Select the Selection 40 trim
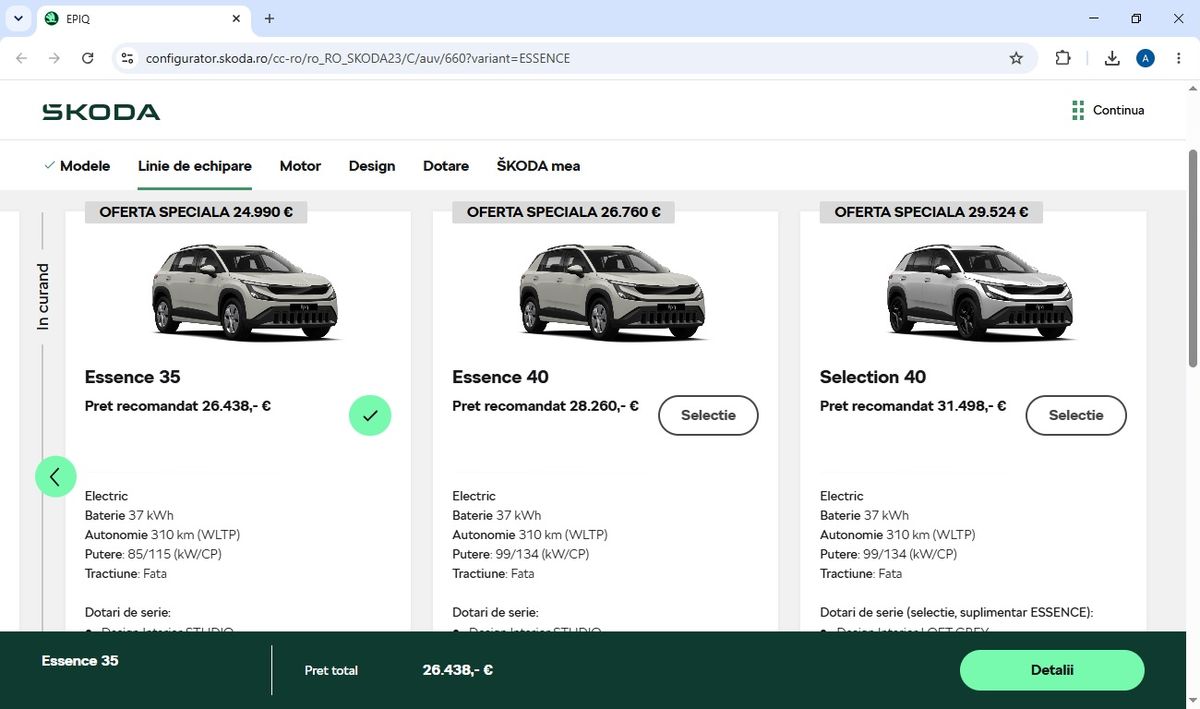The width and height of the screenshot is (1200, 709). pos(1076,415)
